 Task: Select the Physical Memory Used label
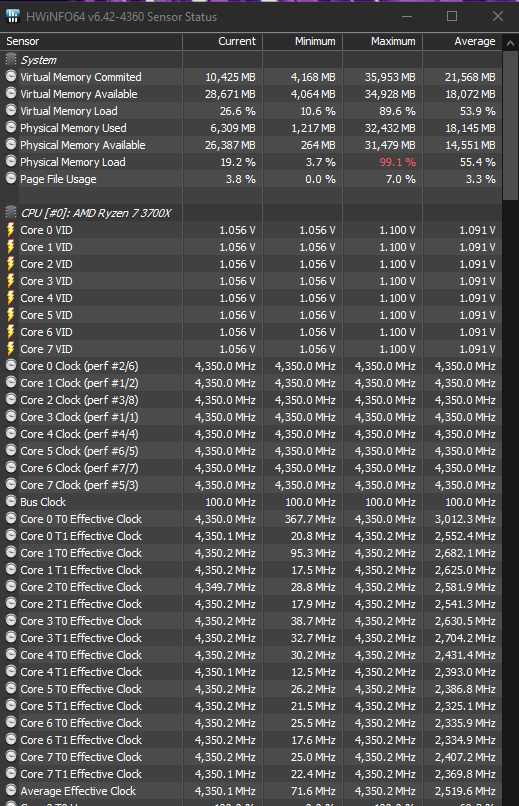73,128
